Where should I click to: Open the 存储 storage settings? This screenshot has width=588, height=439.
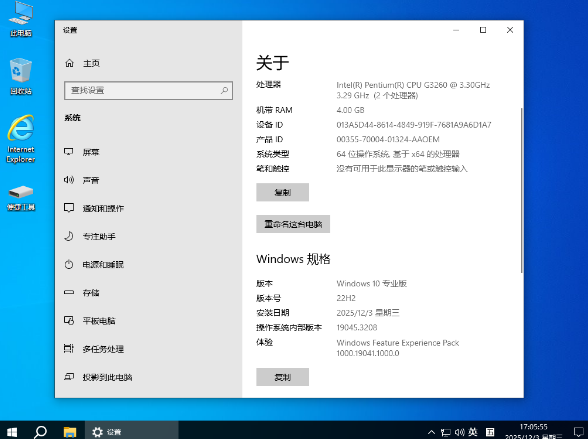click(x=82, y=293)
